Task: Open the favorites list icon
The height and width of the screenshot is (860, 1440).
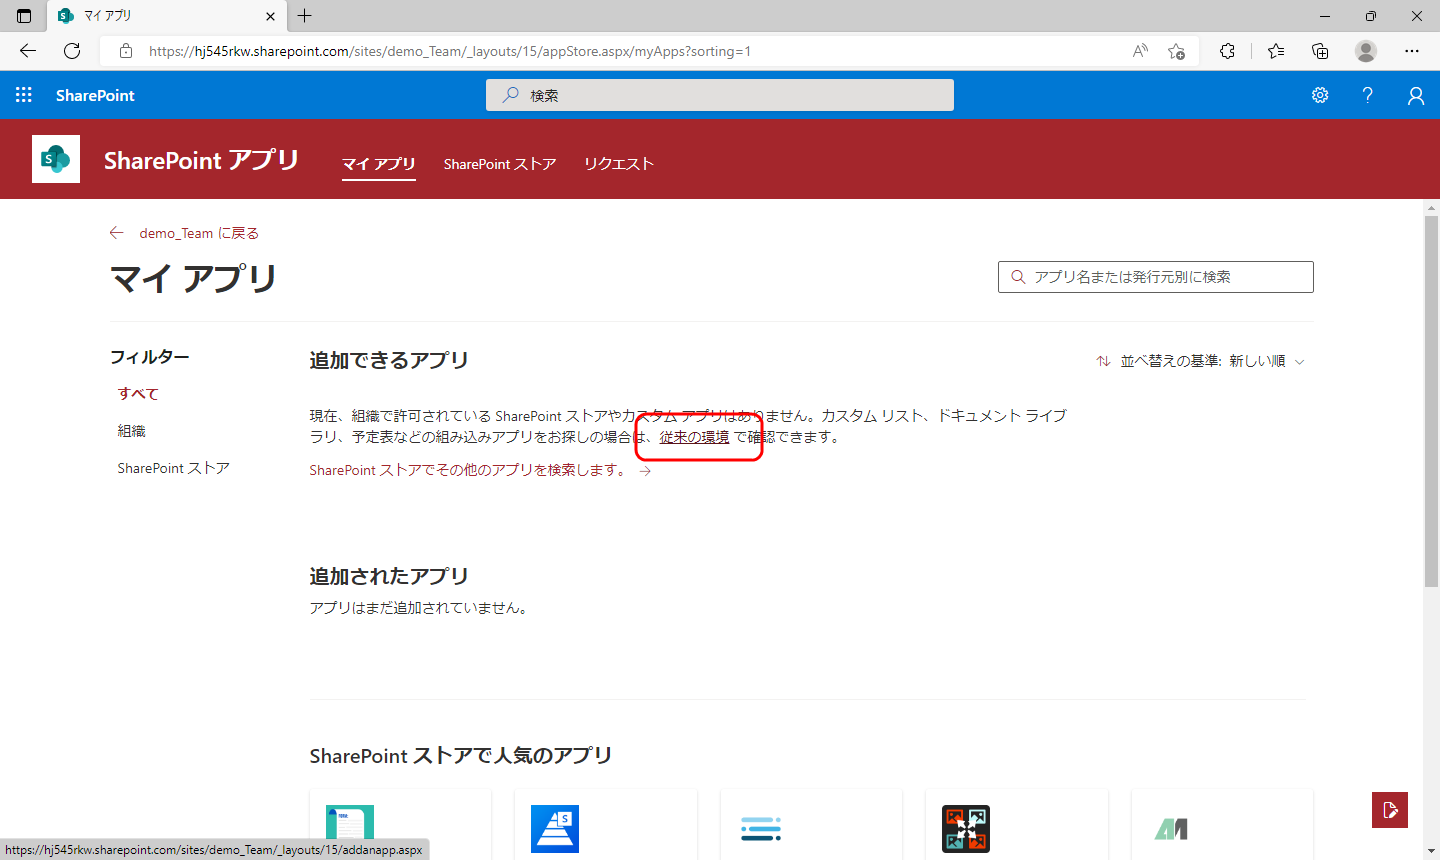Action: coord(1275,51)
